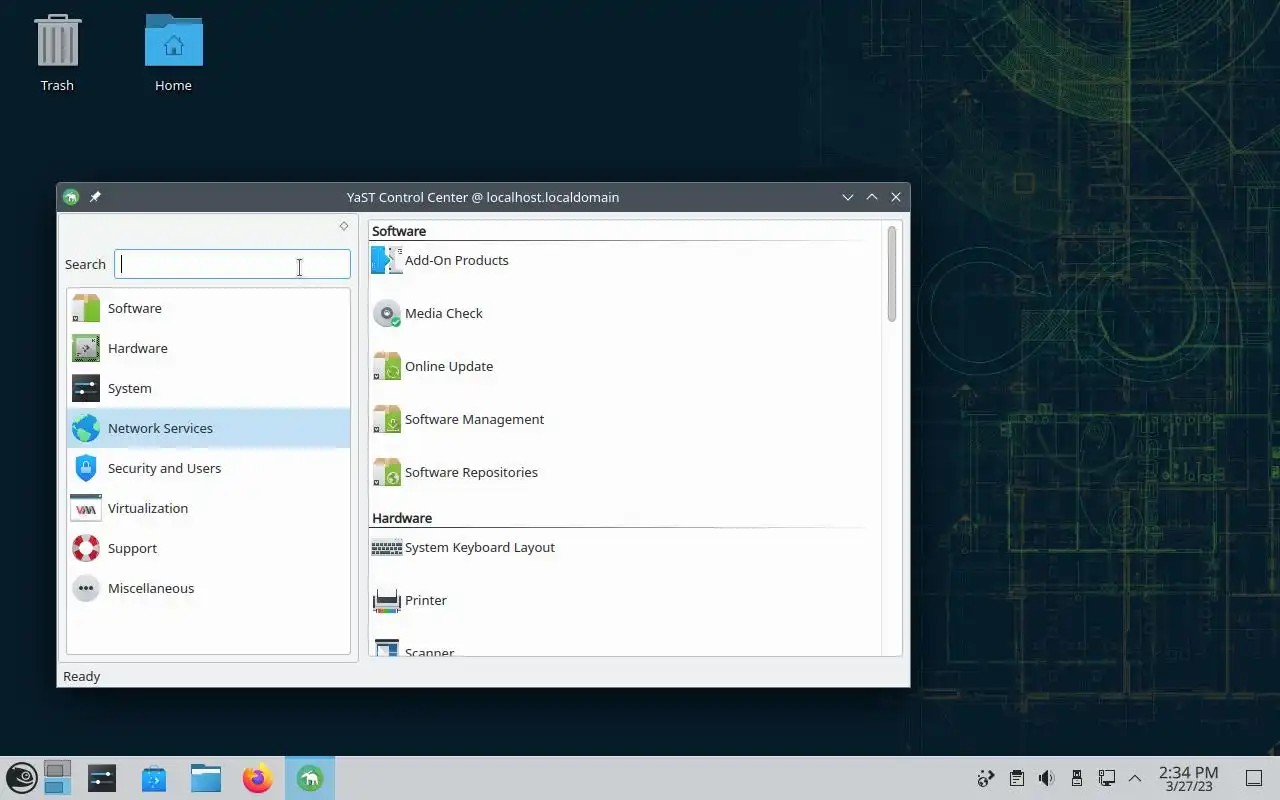The height and width of the screenshot is (800, 1280).
Task: Maximize the YaST Control Center window
Action: (x=872, y=197)
